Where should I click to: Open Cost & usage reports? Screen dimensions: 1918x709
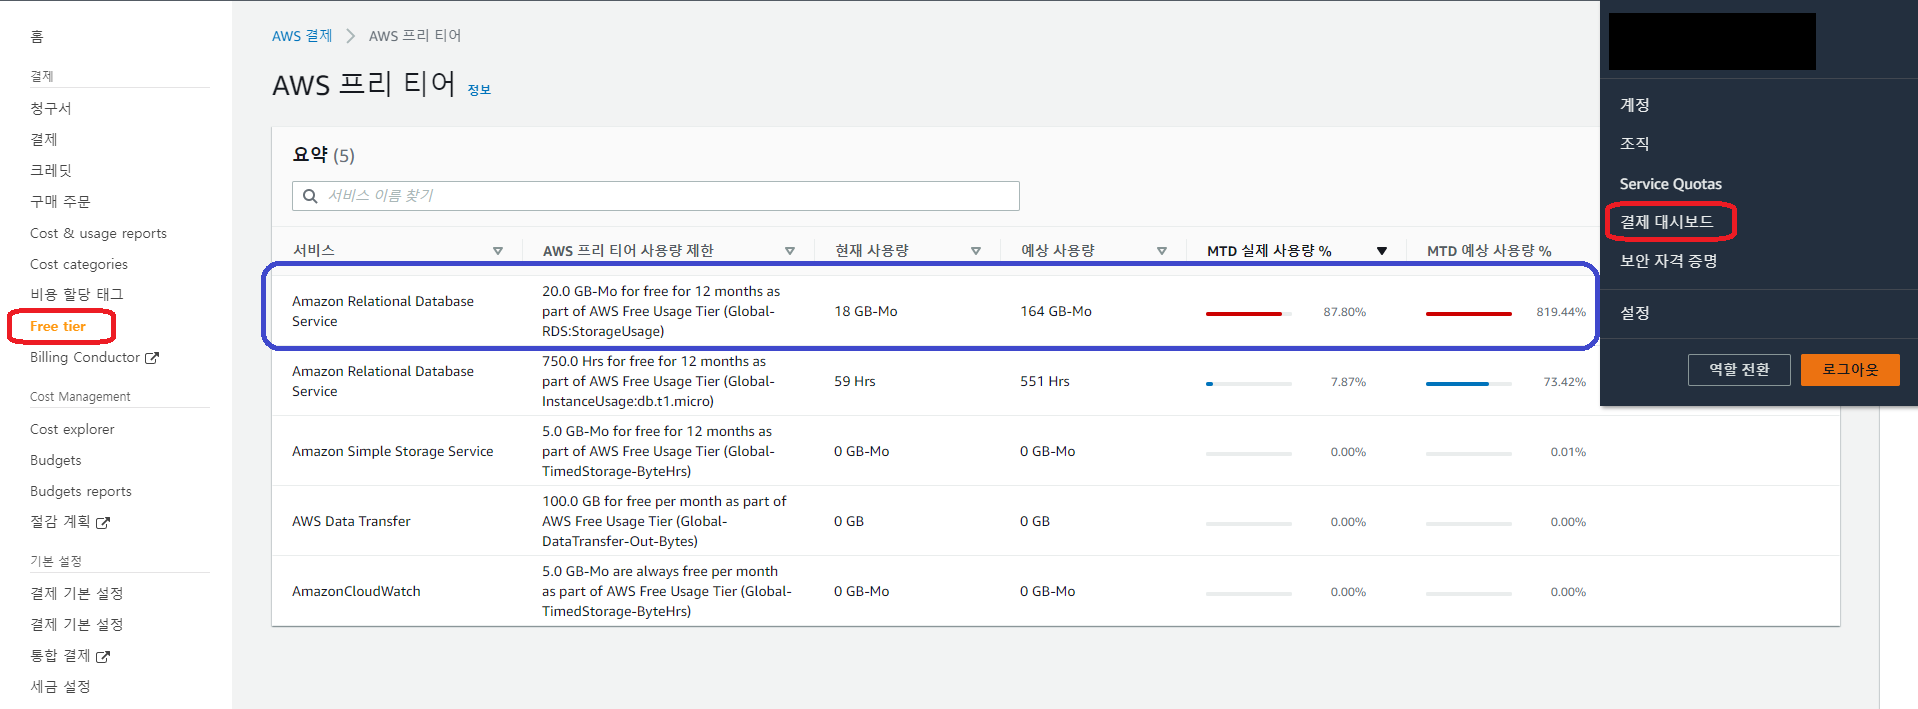tap(98, 233)
